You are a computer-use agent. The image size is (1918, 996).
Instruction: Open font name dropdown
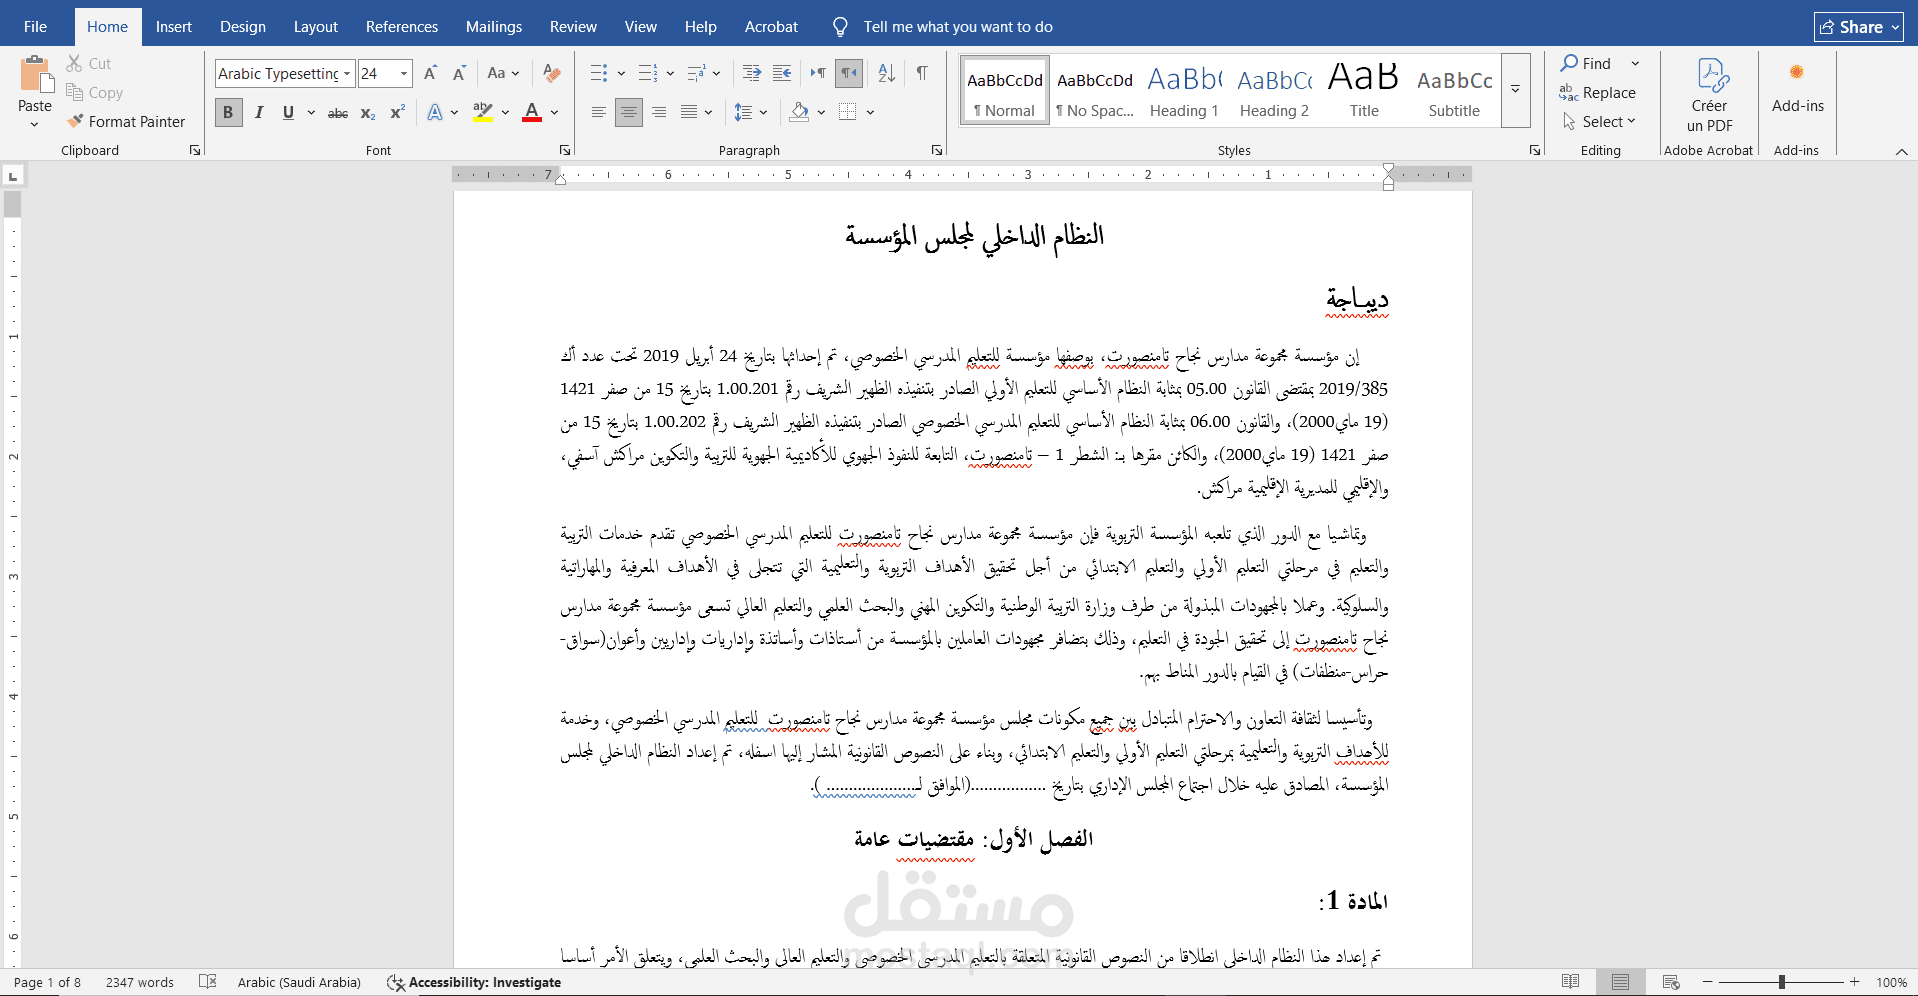(x=347, y=73)
